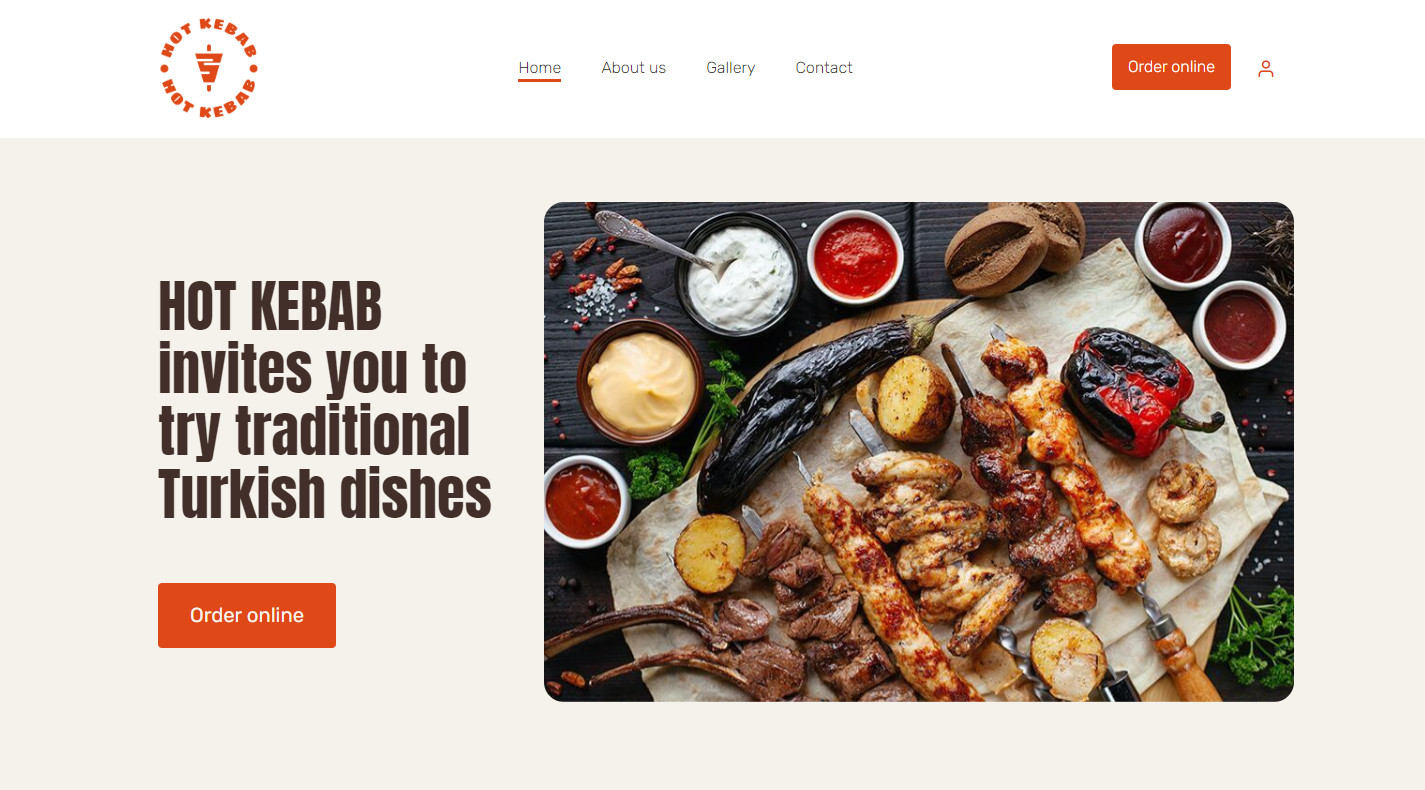Open the Contact page link
Screen dimensions: 1425x790
pyautogui.click(x=824, y=68)
